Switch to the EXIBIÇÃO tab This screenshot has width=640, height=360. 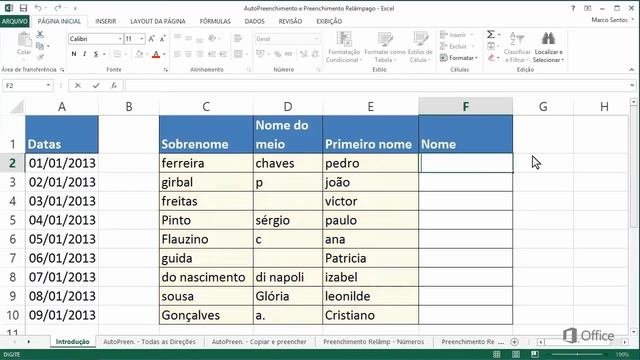(x=329, y=21)
